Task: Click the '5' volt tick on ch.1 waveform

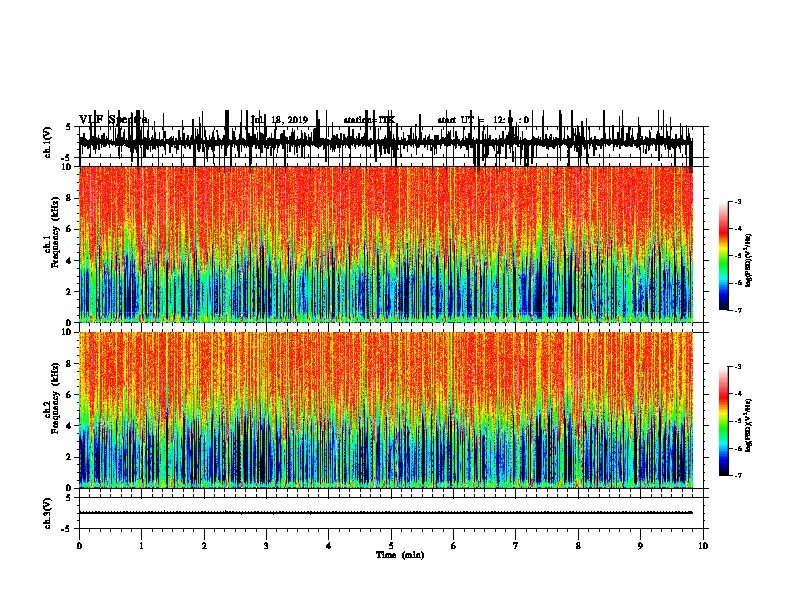Action: click(69, 127)
